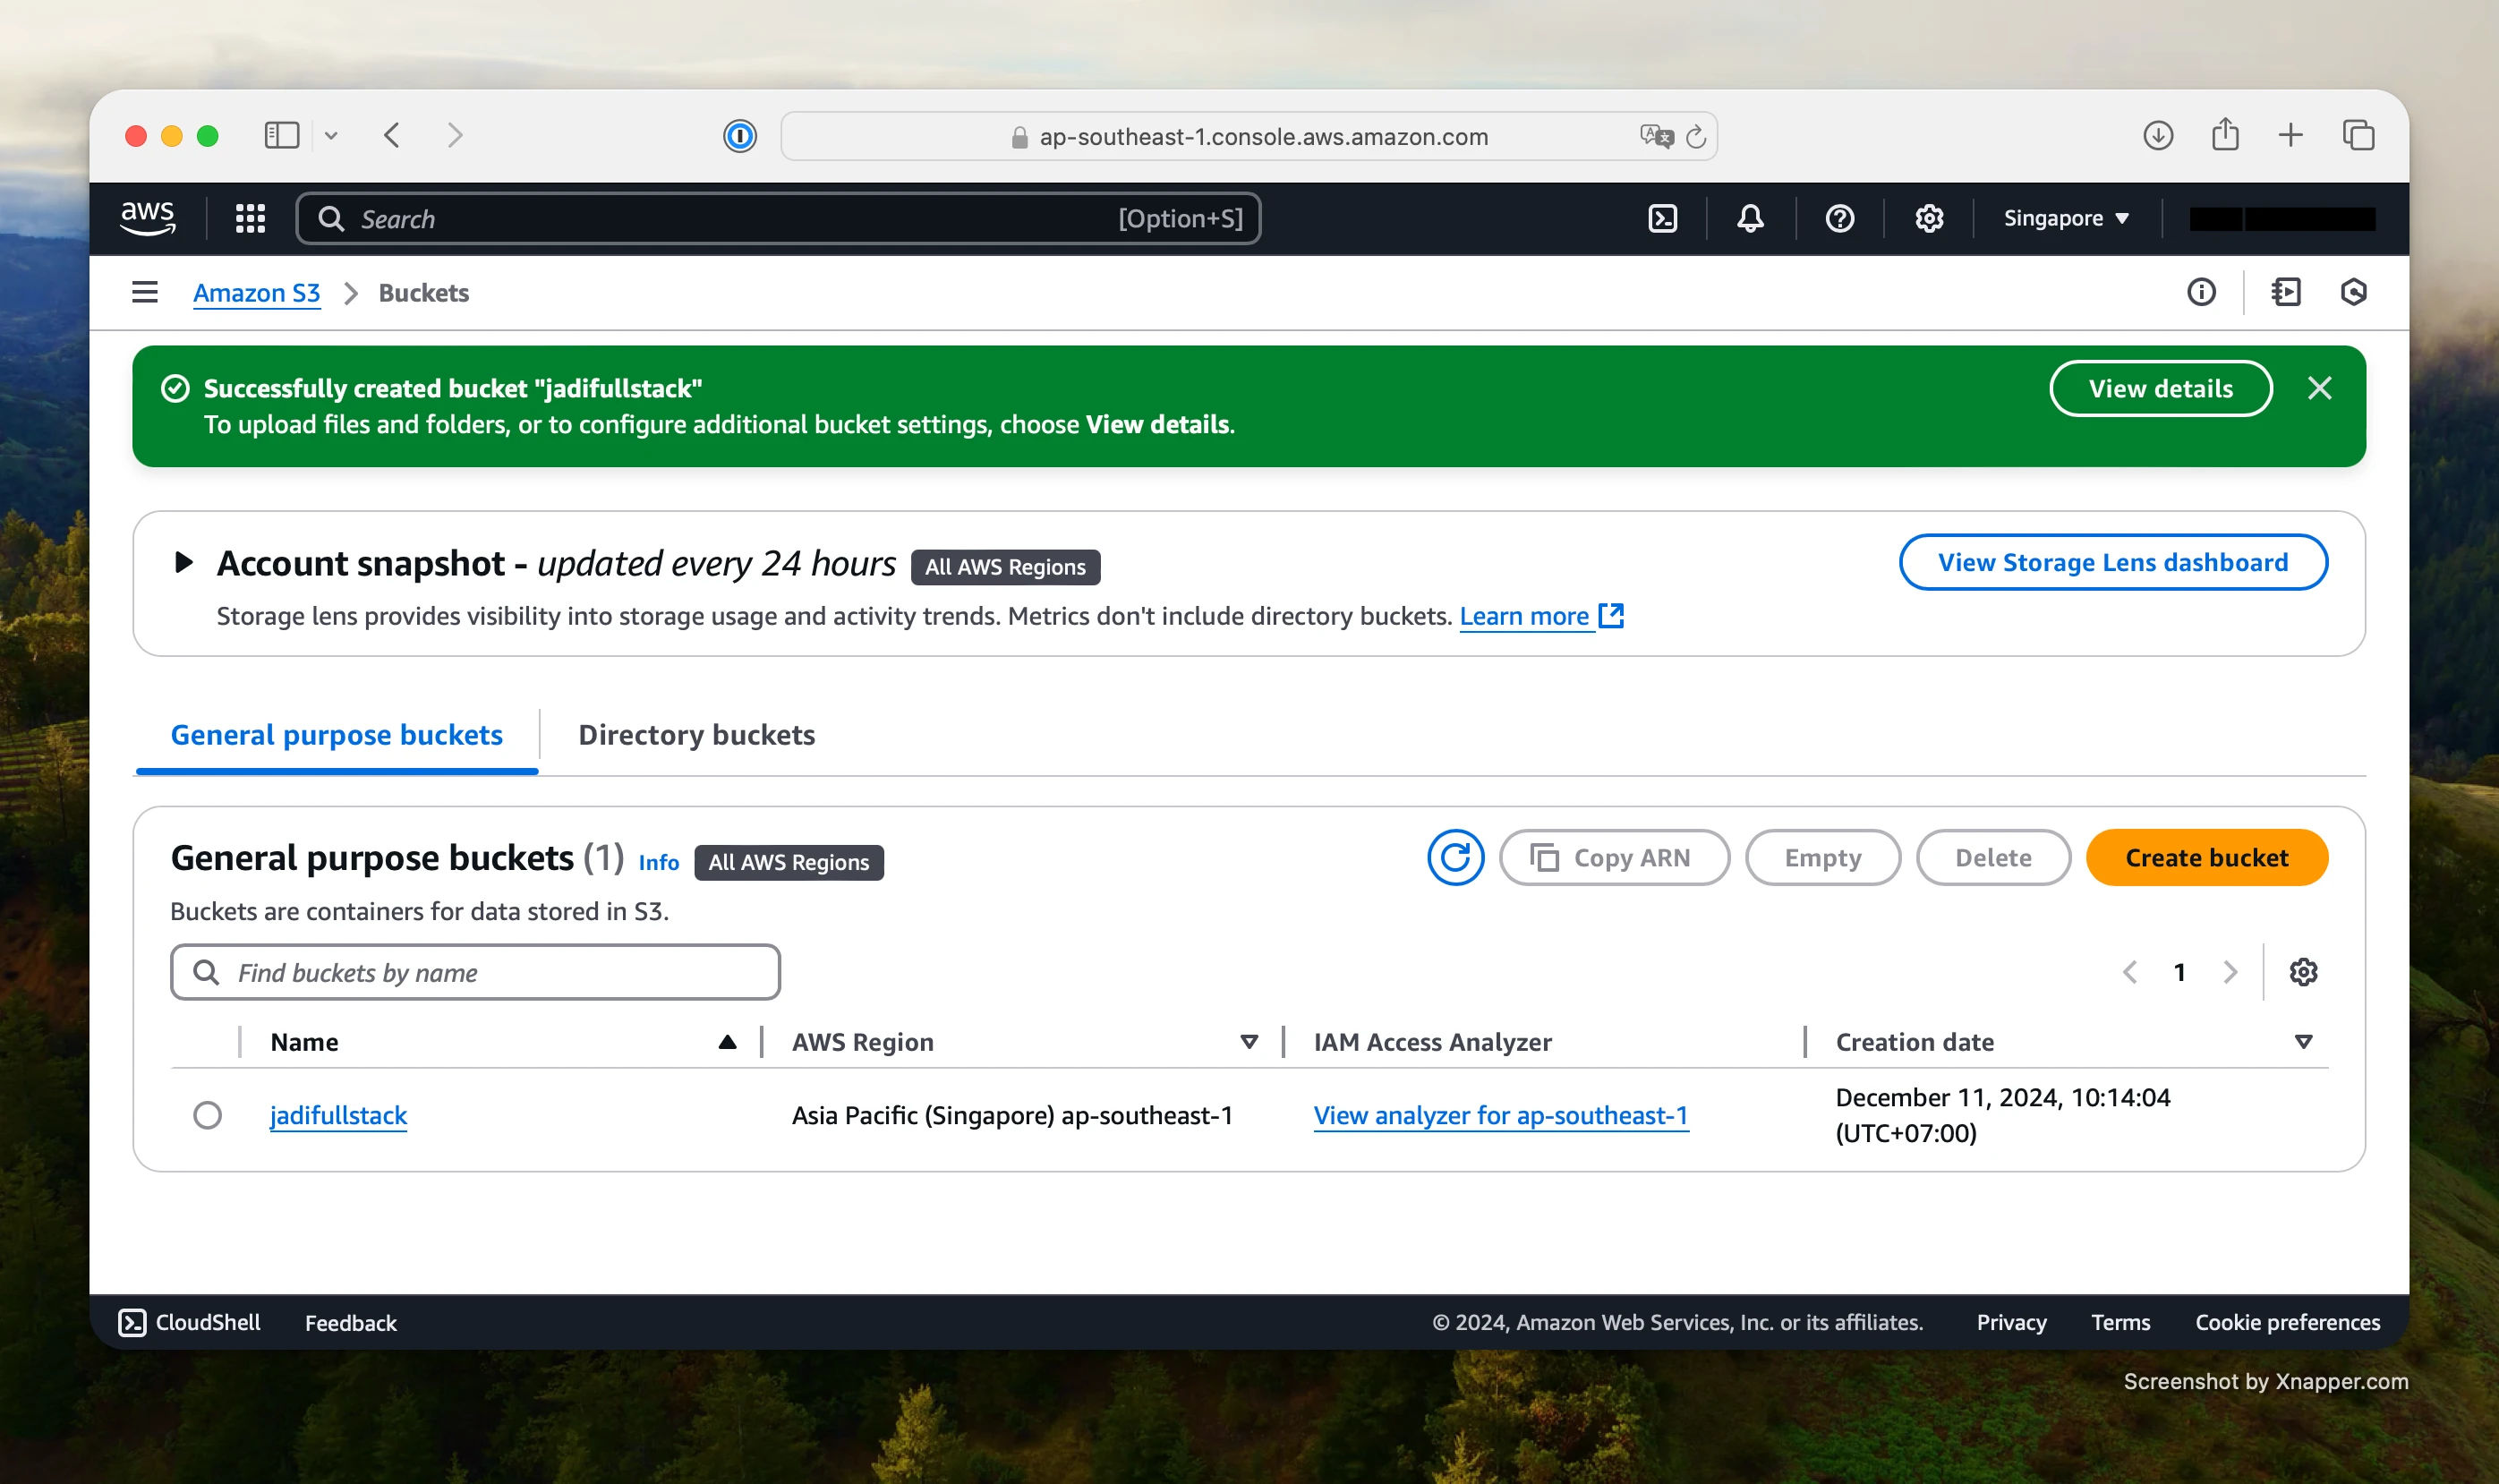Open the Safari share menu
Screen dimensions: 2499x1484
(2225, 134)
